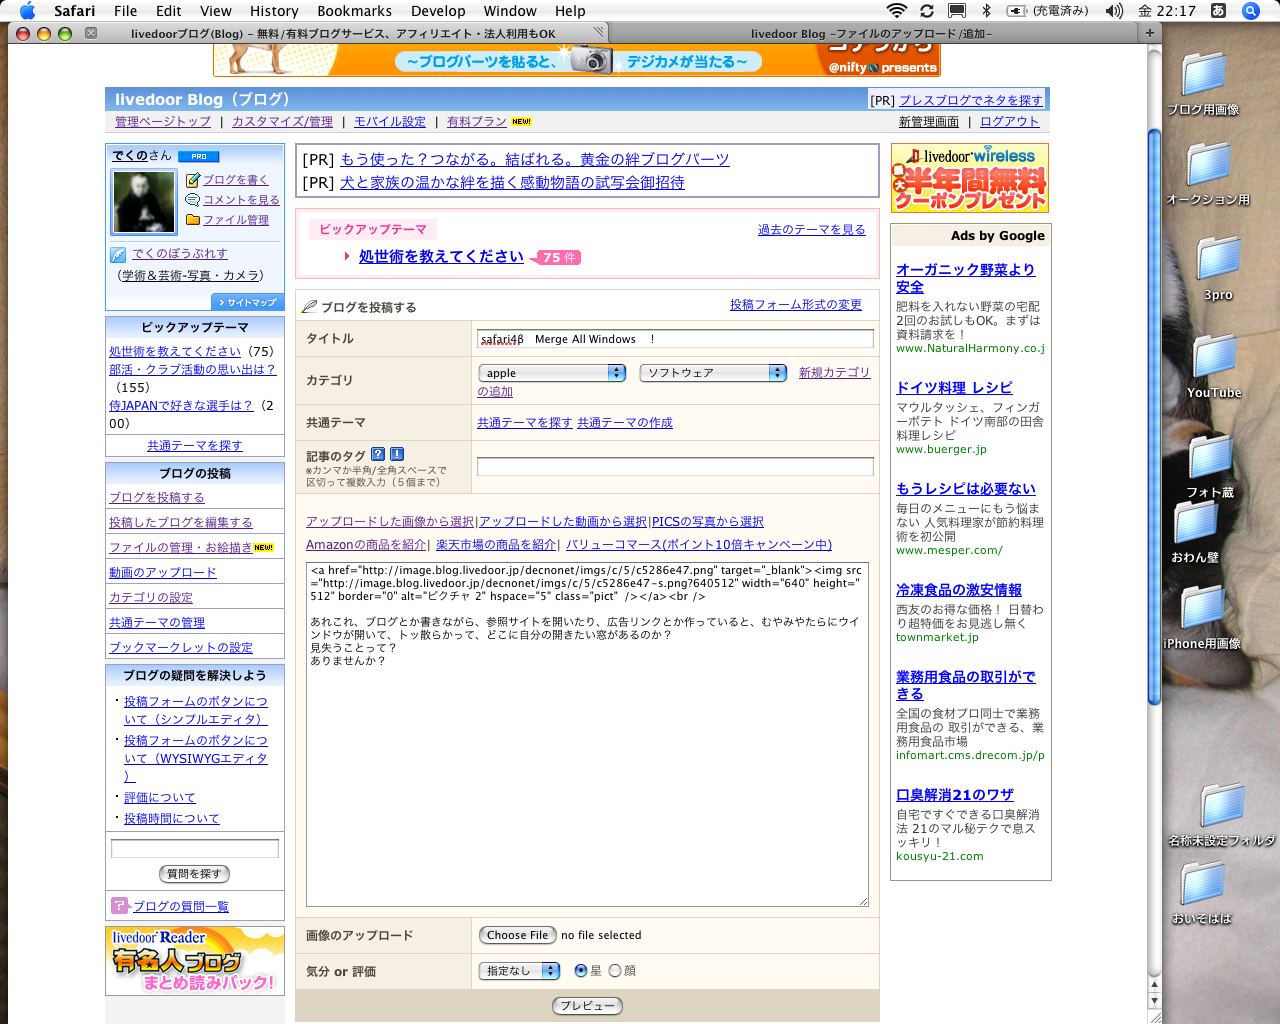Screen dimensions: 1280x1024
Task: Open the Bookmarks menu
Action: (355, 11)
